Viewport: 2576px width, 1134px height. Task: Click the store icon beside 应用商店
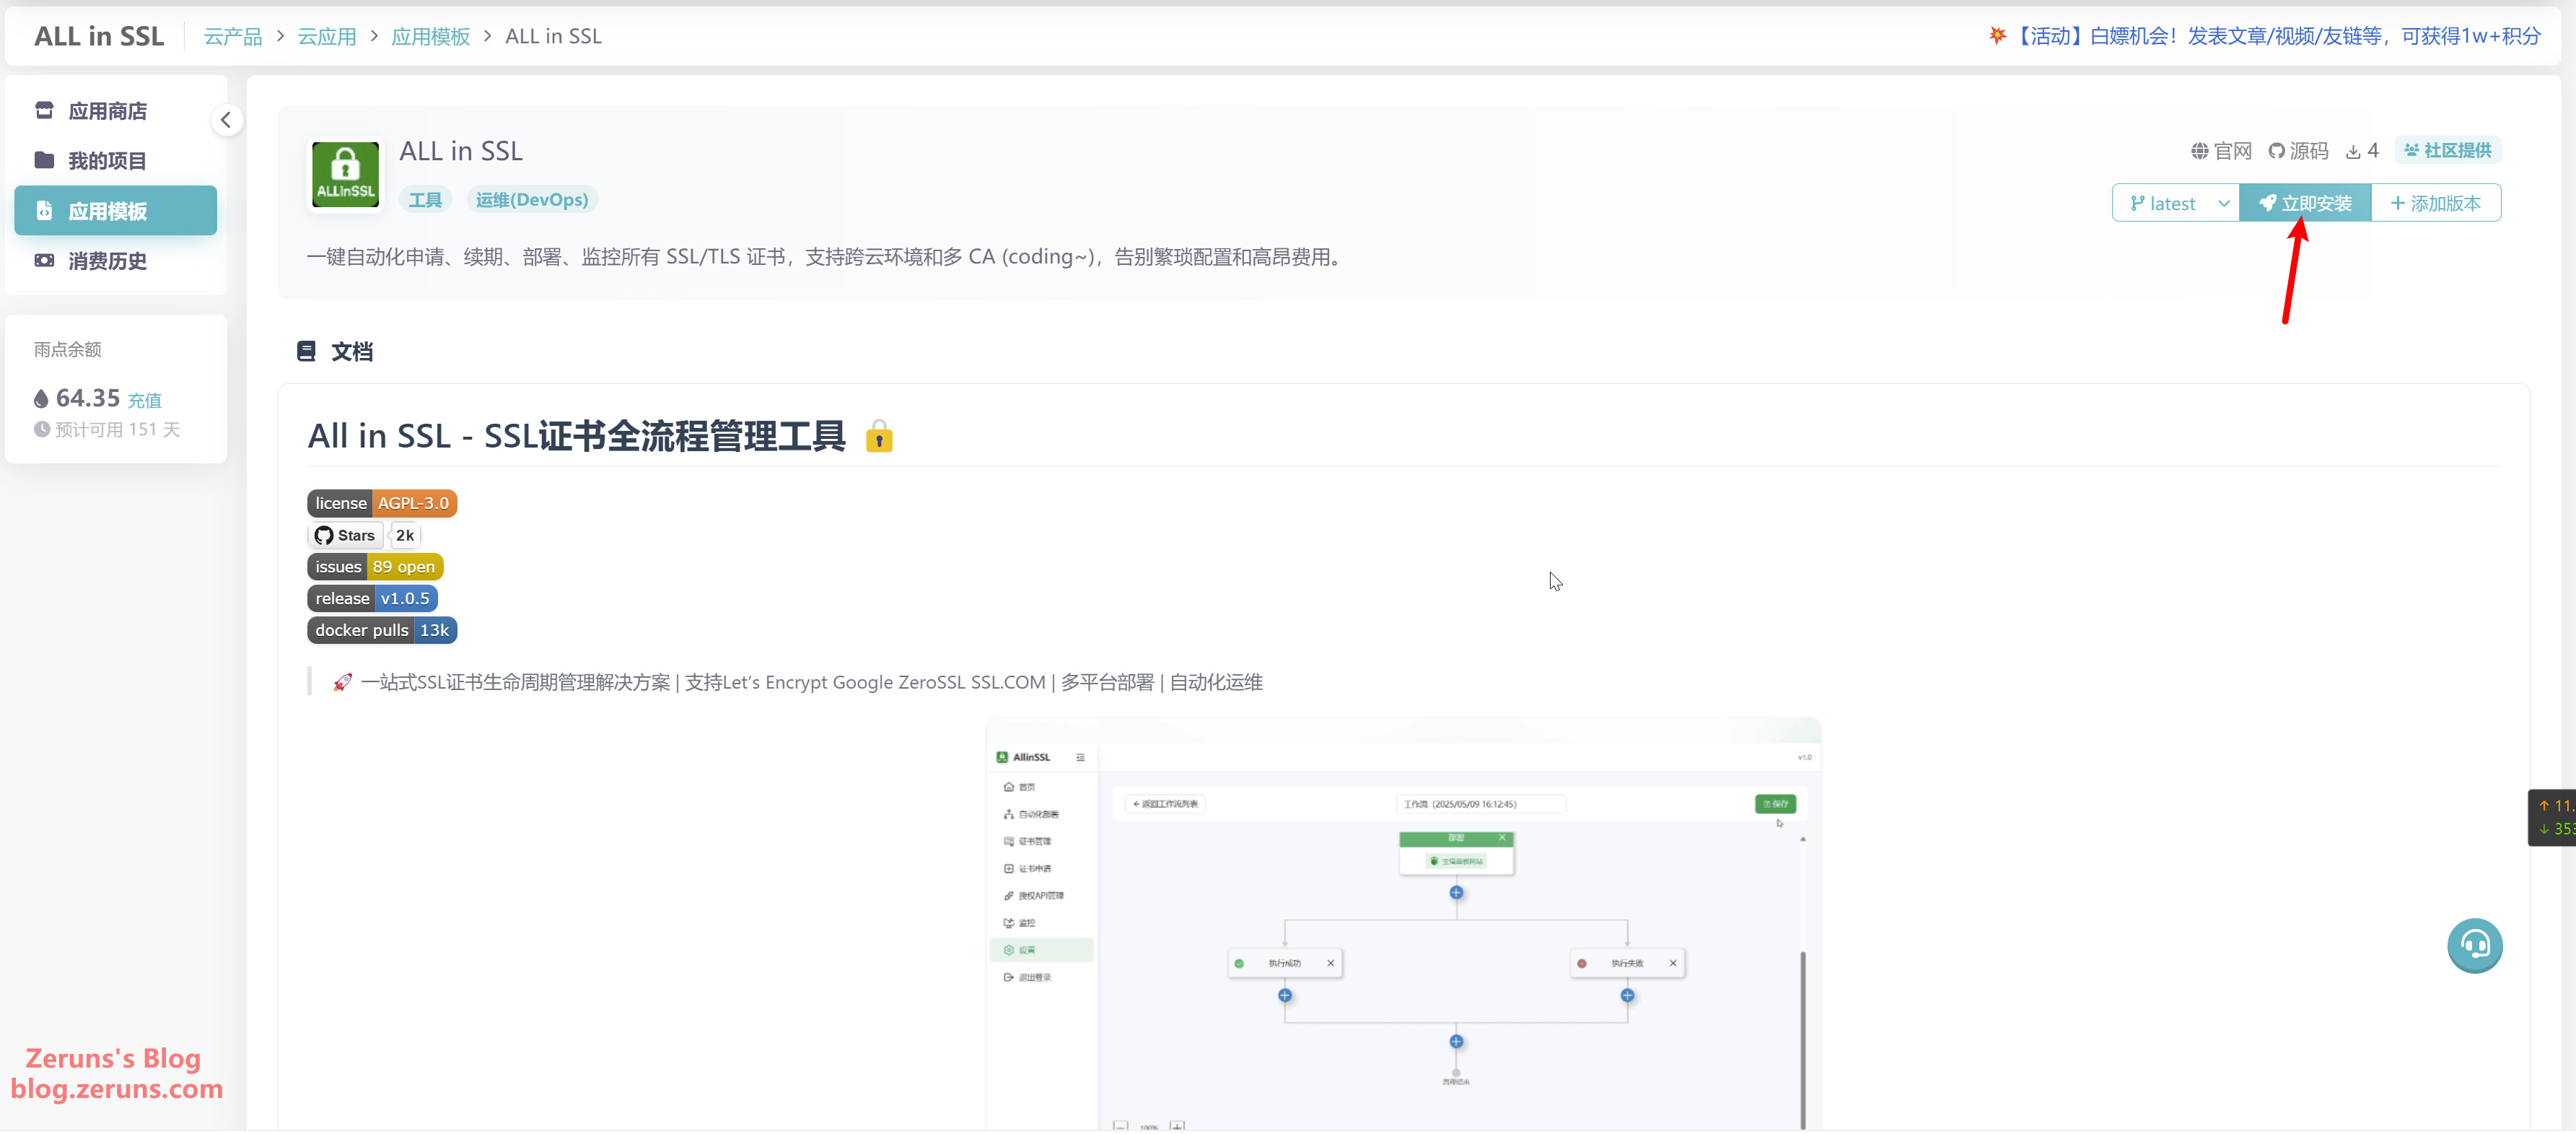pos(44,110)
